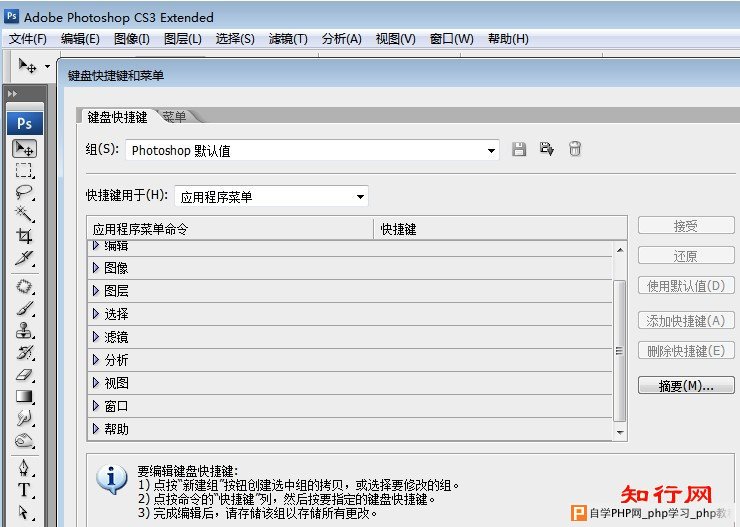Select the Spot Healing Brush tool

click(25, 286)
